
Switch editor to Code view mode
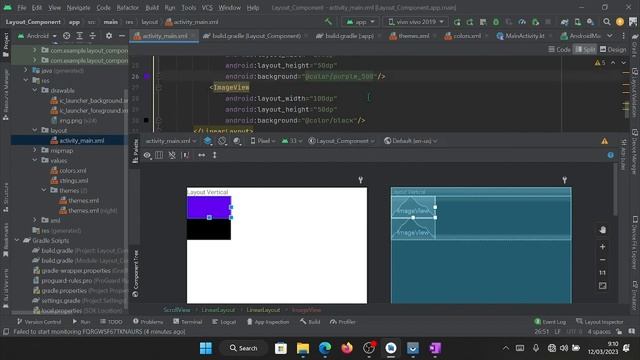(559, 49)
